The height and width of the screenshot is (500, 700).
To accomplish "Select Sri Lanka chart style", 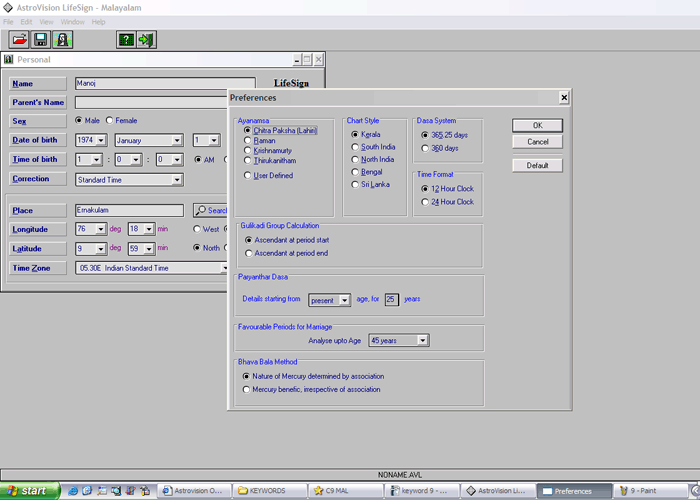I will [371, 184].
